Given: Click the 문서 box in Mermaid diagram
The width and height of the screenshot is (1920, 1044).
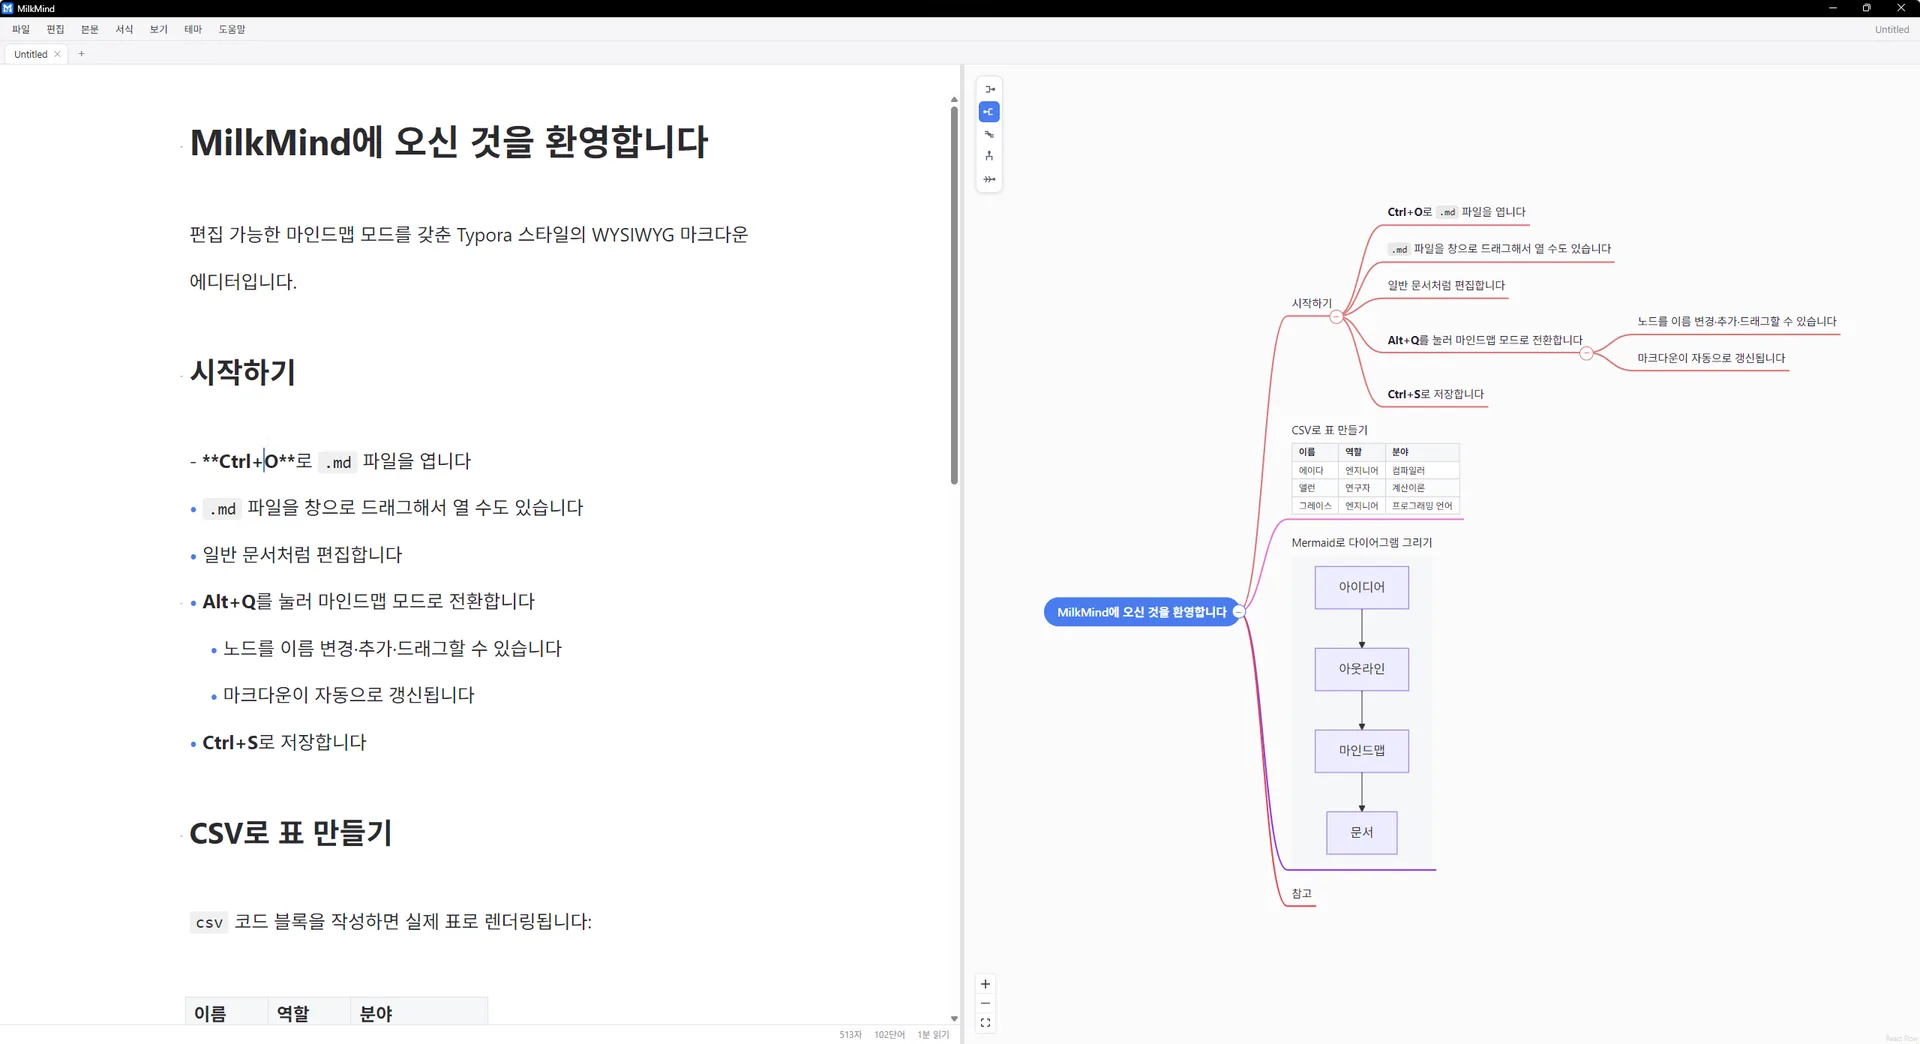Looking at the screenshot, I should tap(1362, 833).
